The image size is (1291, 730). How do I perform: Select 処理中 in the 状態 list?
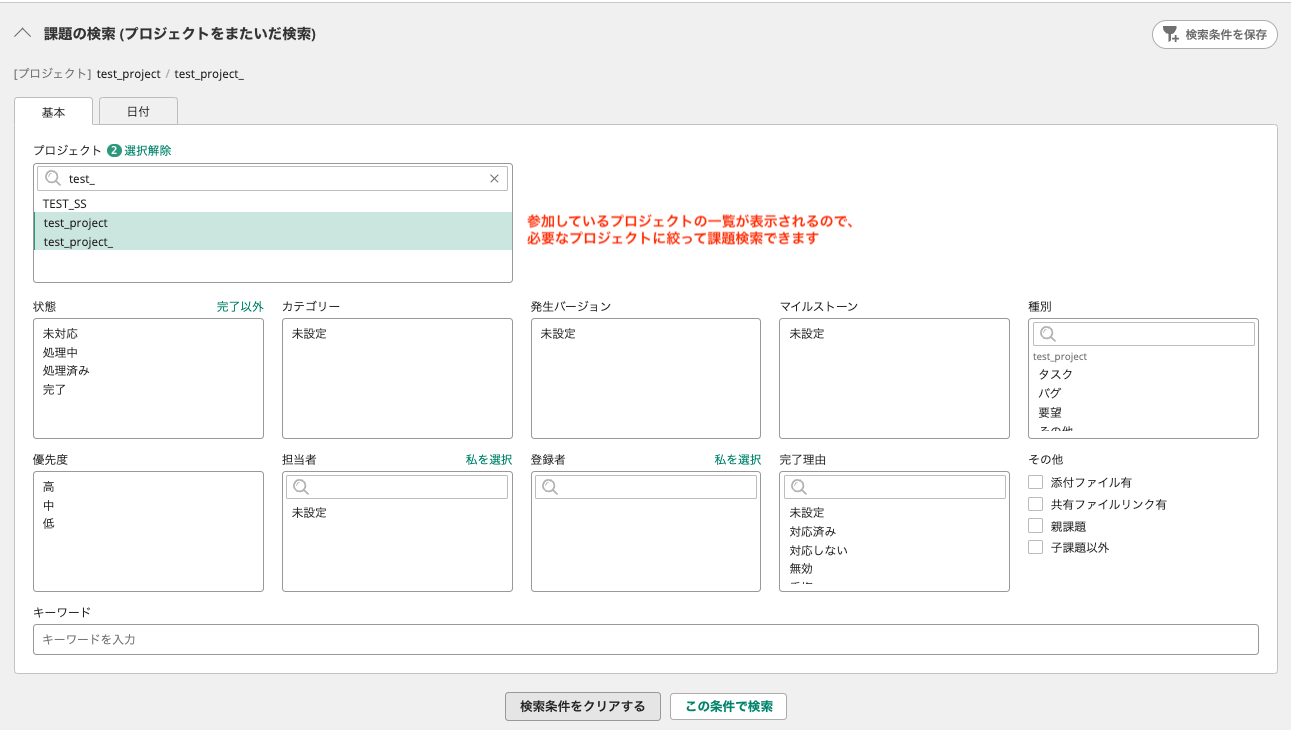click(60, 352)
